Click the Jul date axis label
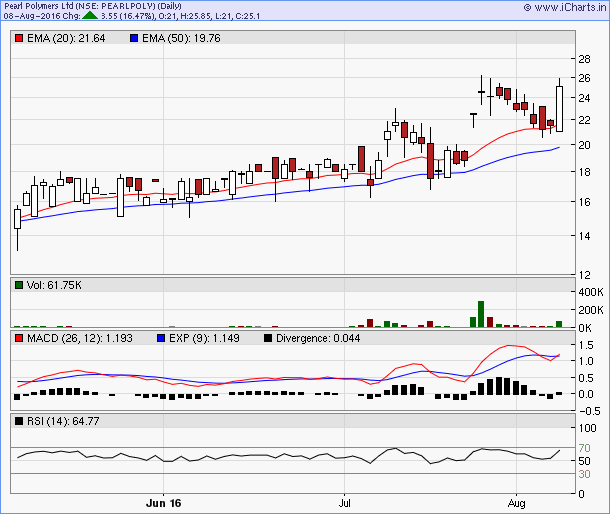Image resolution: width=610 pixels, height=514 pixels. point(344,503)
